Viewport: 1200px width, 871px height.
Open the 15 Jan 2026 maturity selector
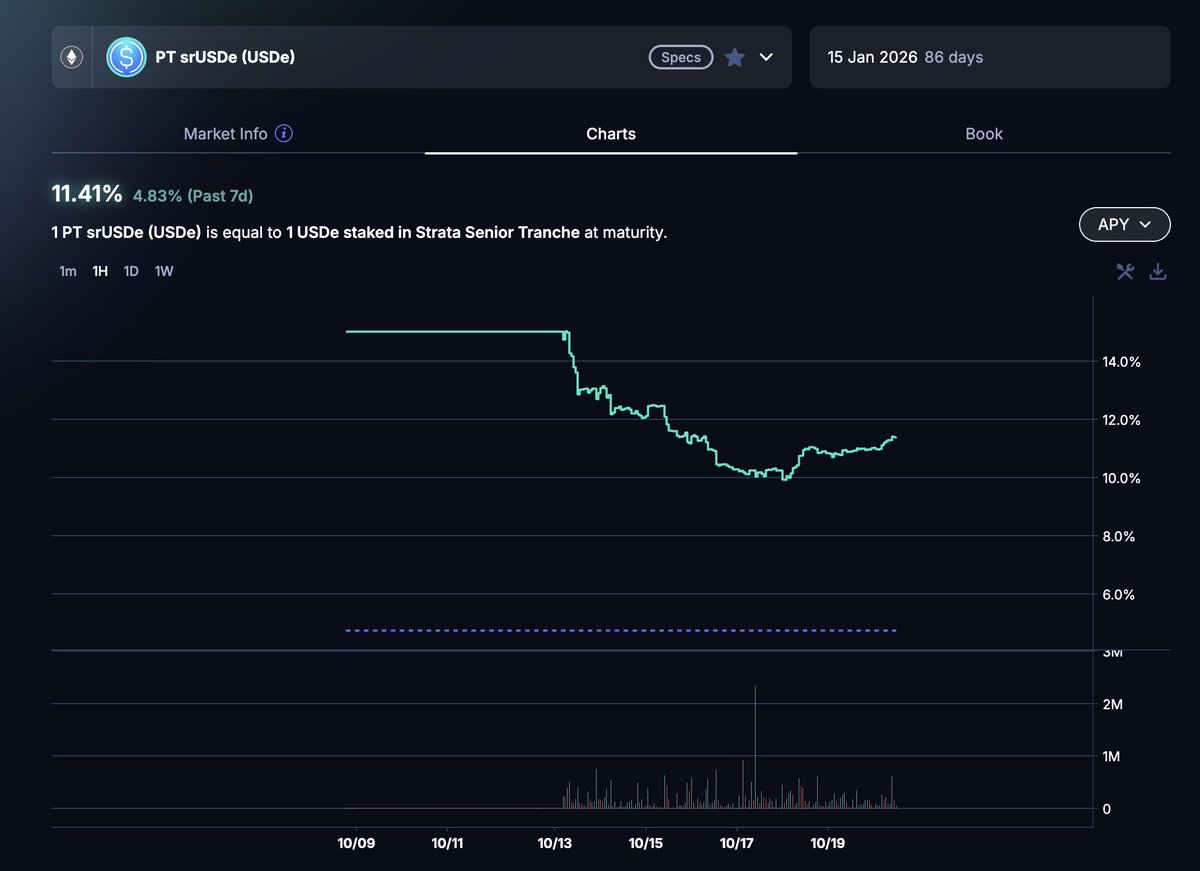pos(989,57)
